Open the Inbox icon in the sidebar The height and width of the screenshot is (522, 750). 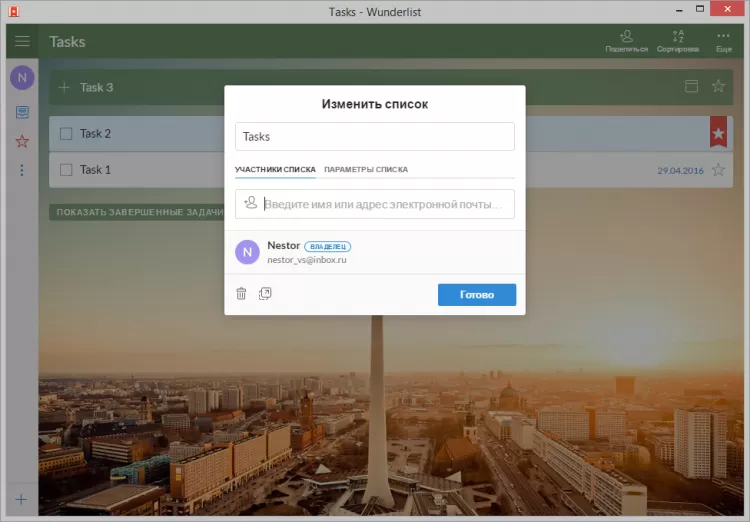(22, 112)
